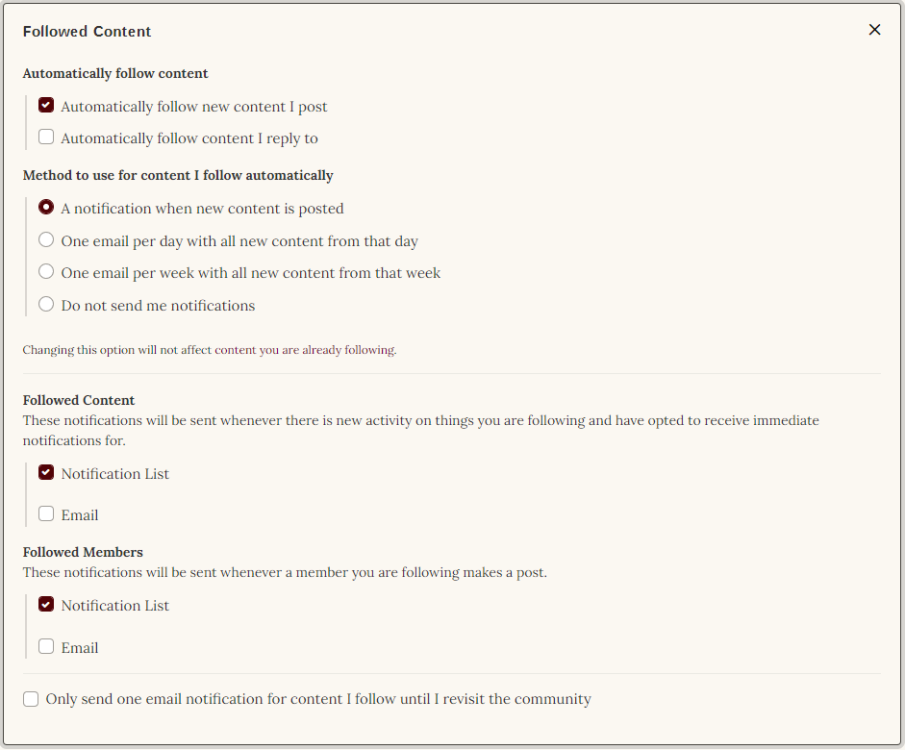Click 'A notification when new content is posted' text
The image size is (905, 750).
[x=202, y=209]
